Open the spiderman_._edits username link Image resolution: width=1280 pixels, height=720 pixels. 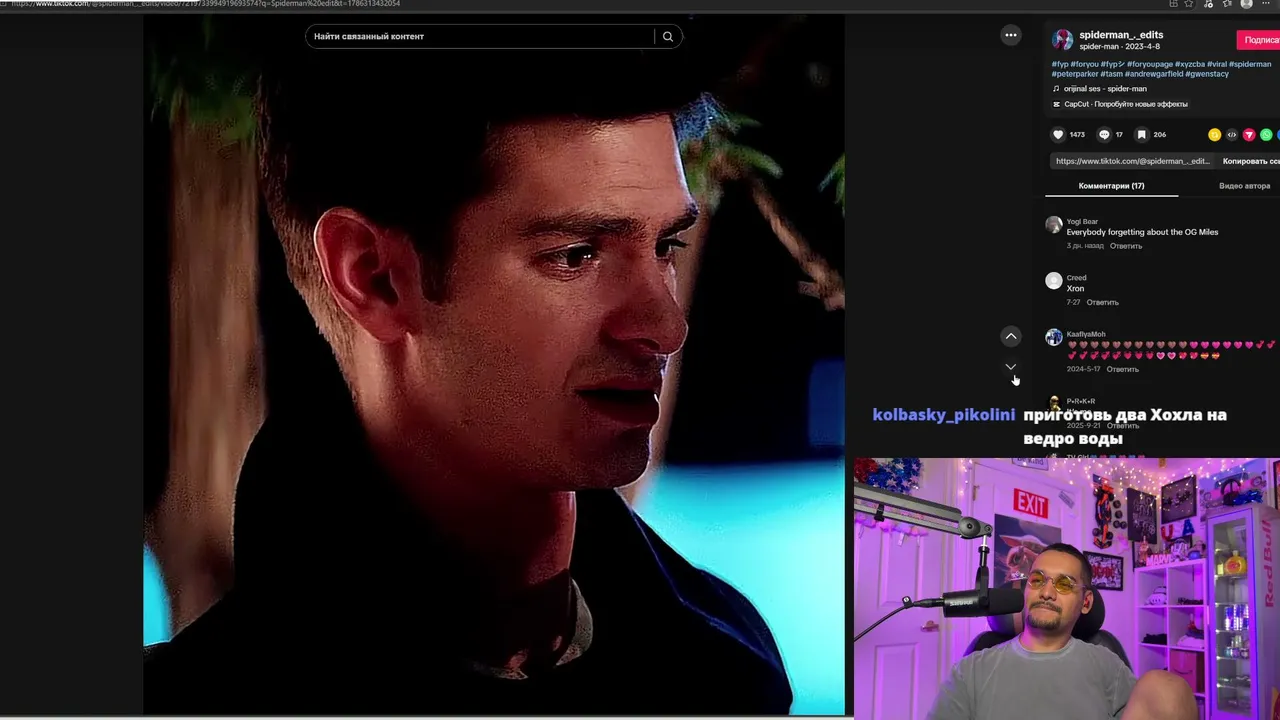[x=1121, y=35]
